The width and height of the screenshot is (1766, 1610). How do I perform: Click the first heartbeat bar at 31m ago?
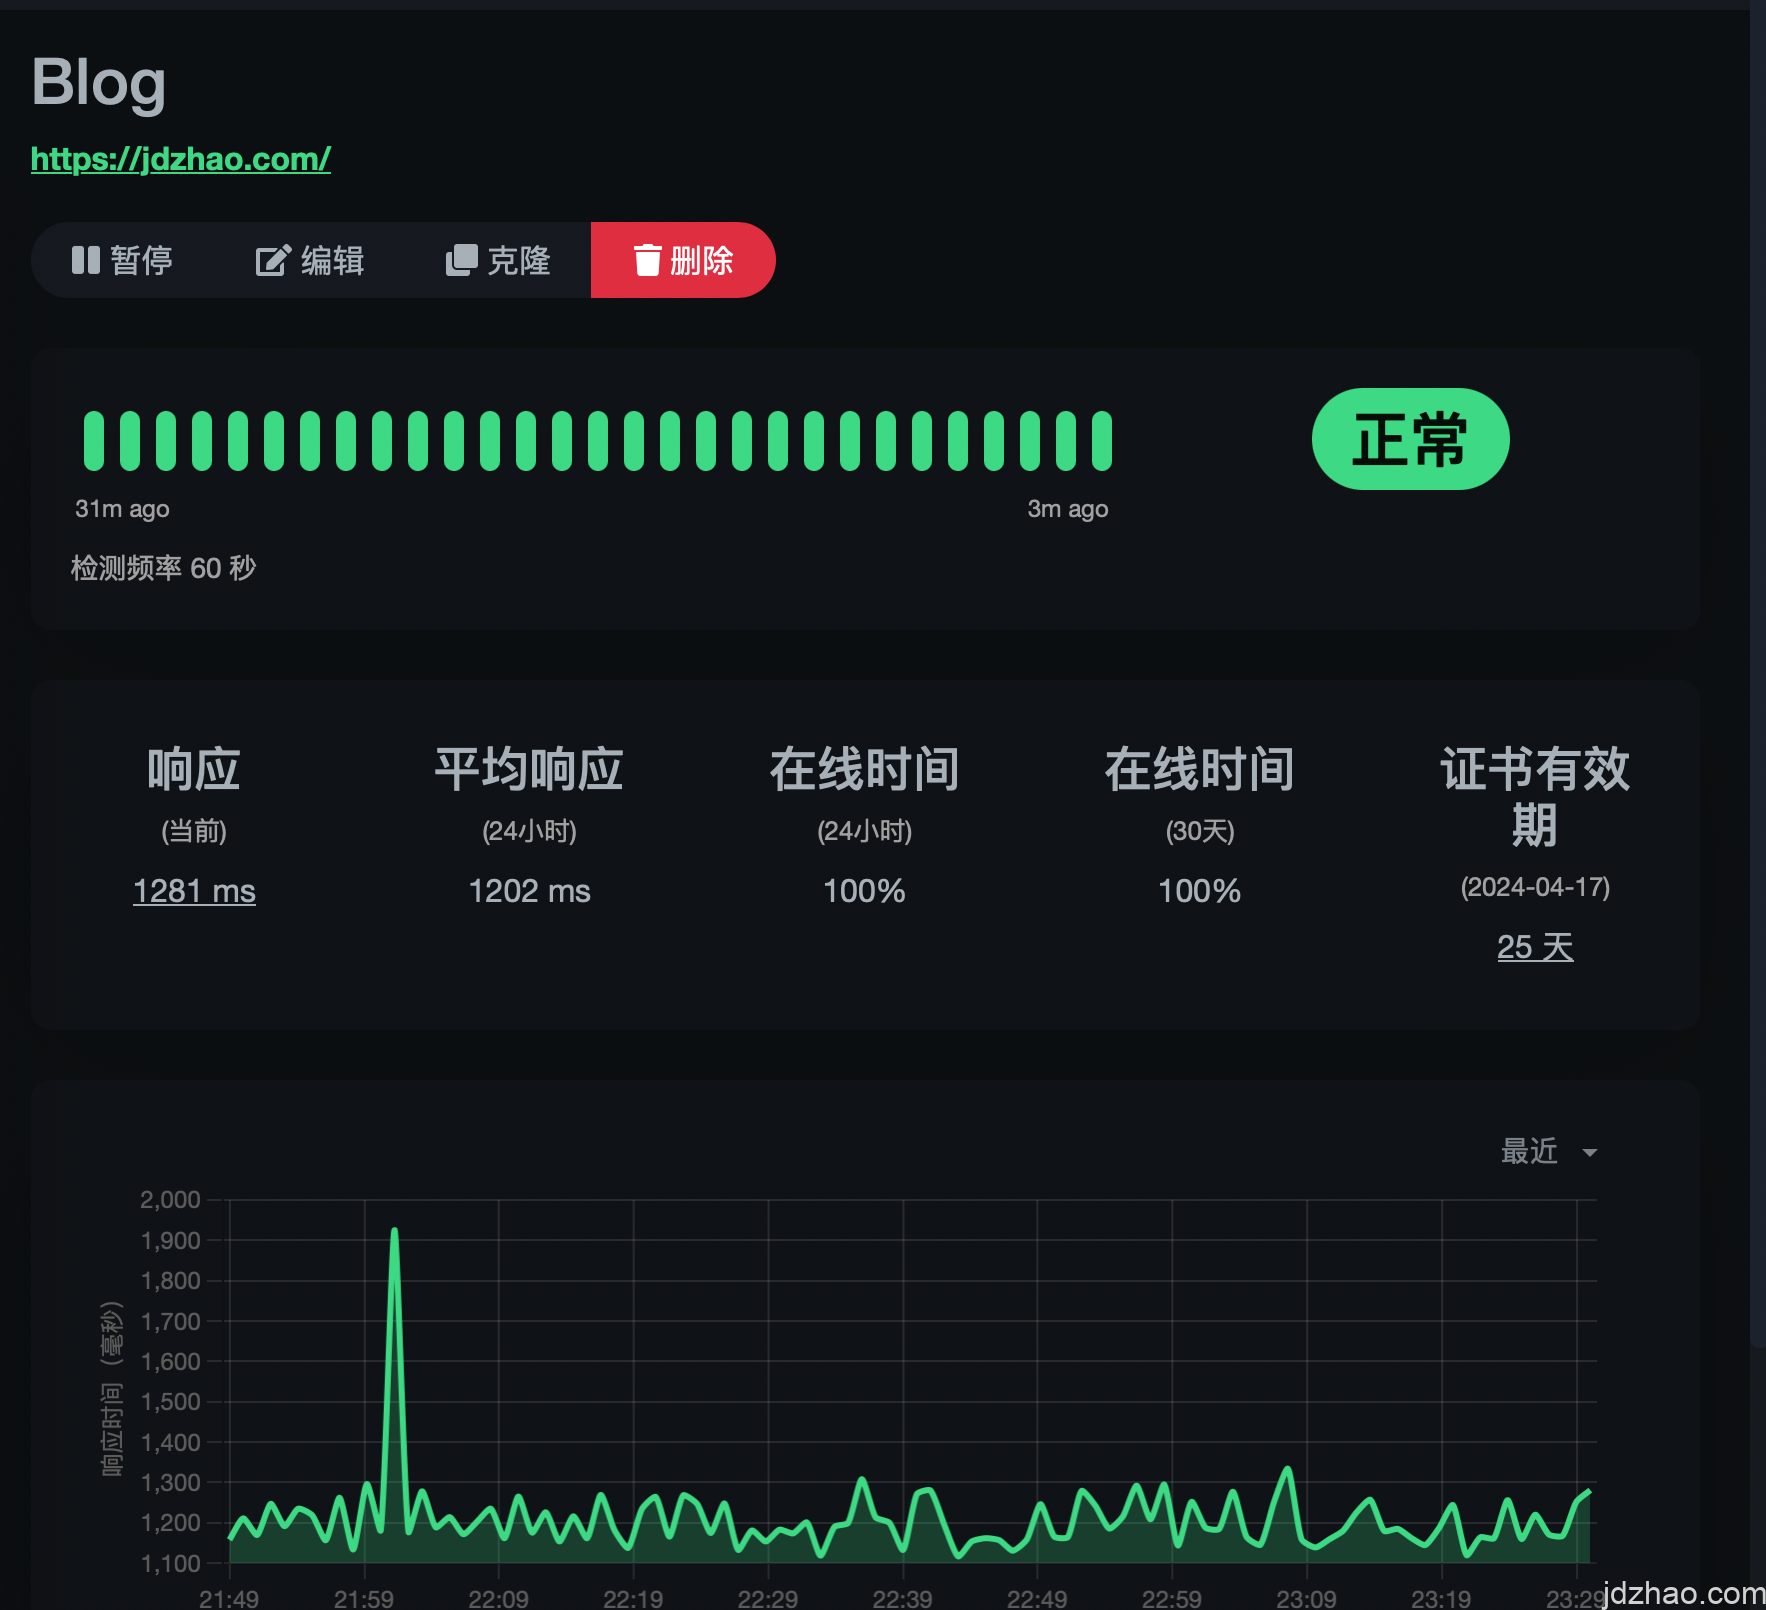click(94, 441)
